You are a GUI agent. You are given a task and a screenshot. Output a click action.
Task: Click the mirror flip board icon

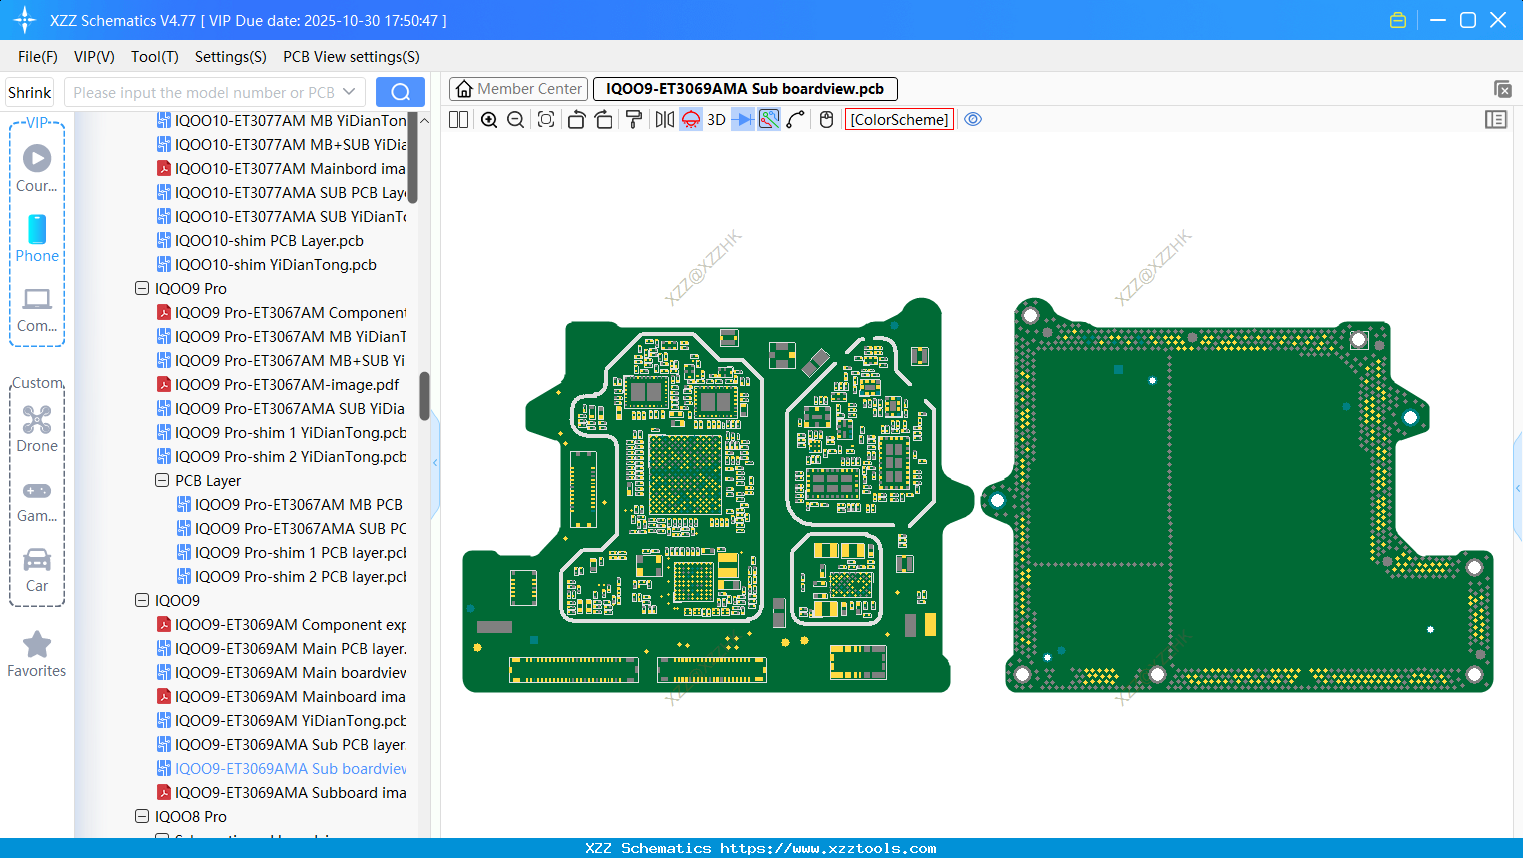(664, 120)
